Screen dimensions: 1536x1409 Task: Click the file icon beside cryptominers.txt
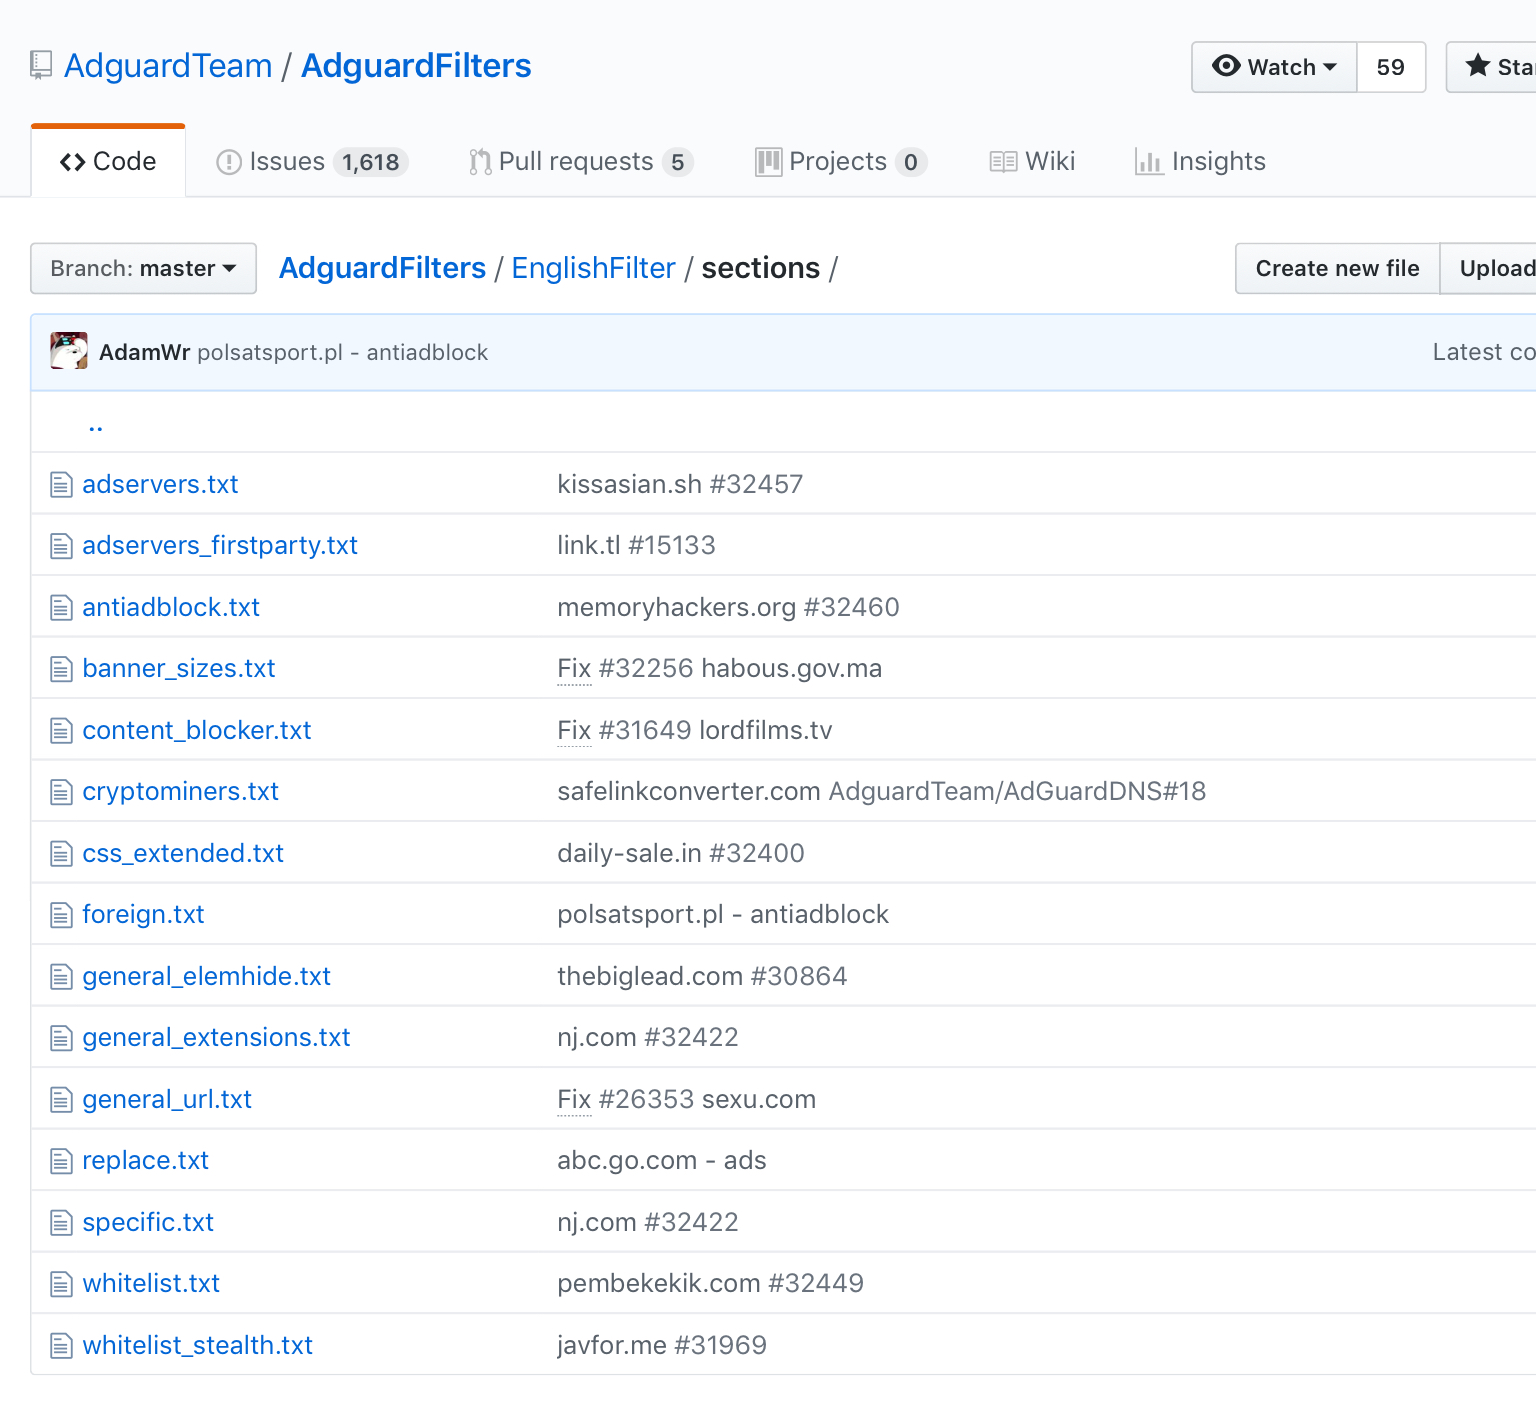coord(62,792)
